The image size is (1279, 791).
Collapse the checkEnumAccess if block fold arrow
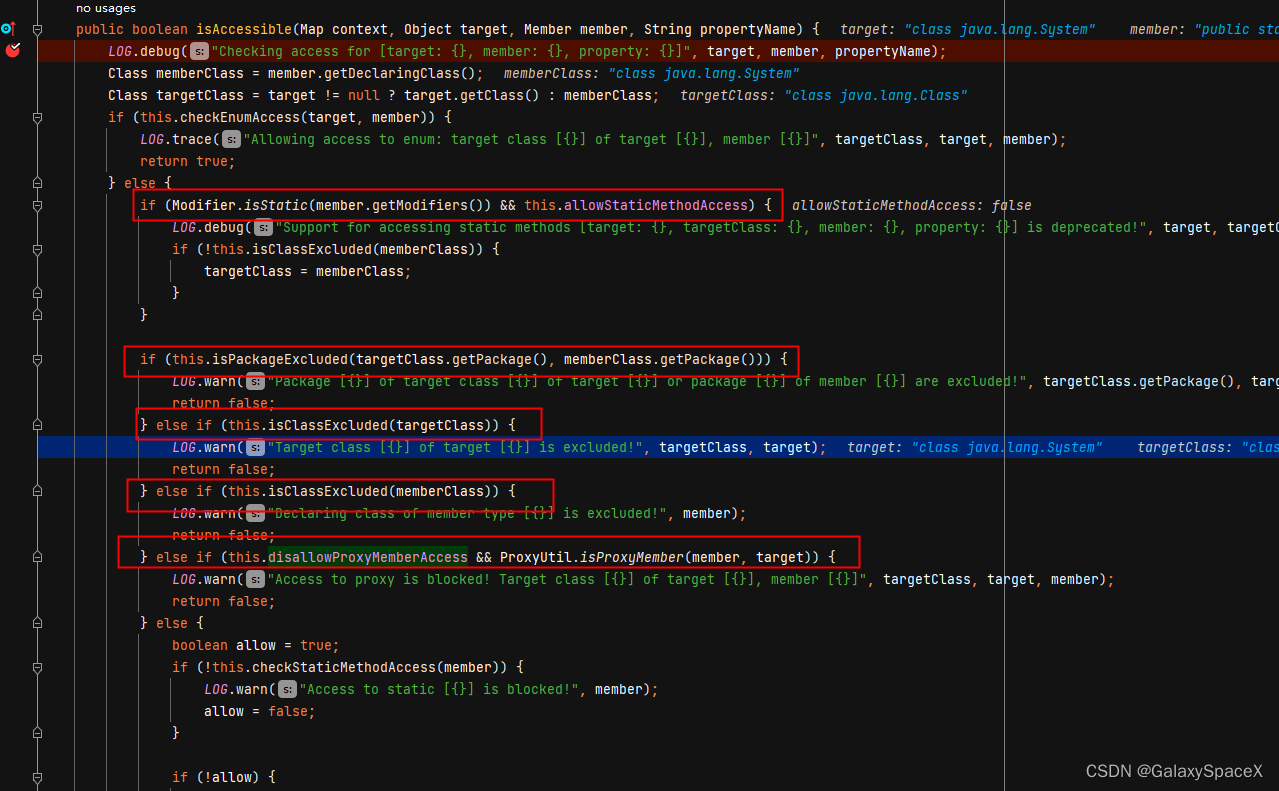37,117
